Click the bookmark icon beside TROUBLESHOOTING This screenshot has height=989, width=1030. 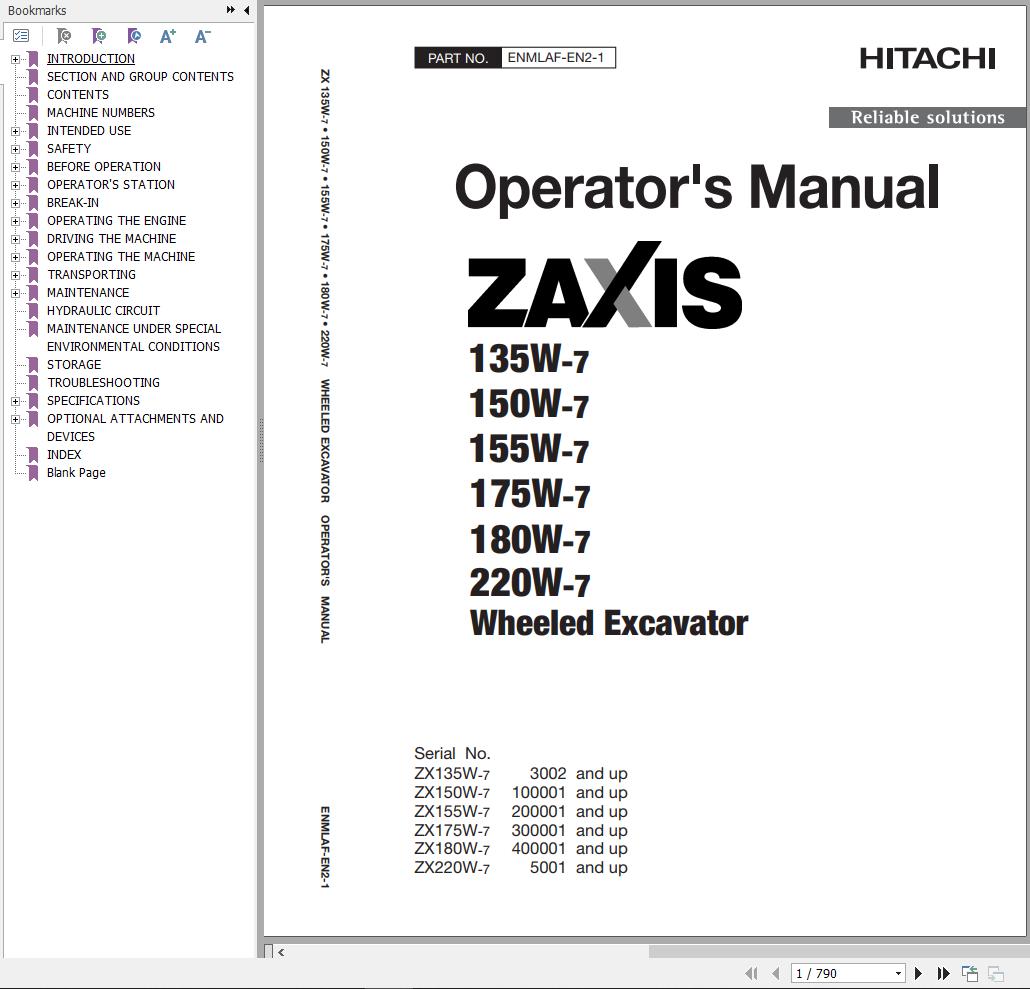[33, 383]
